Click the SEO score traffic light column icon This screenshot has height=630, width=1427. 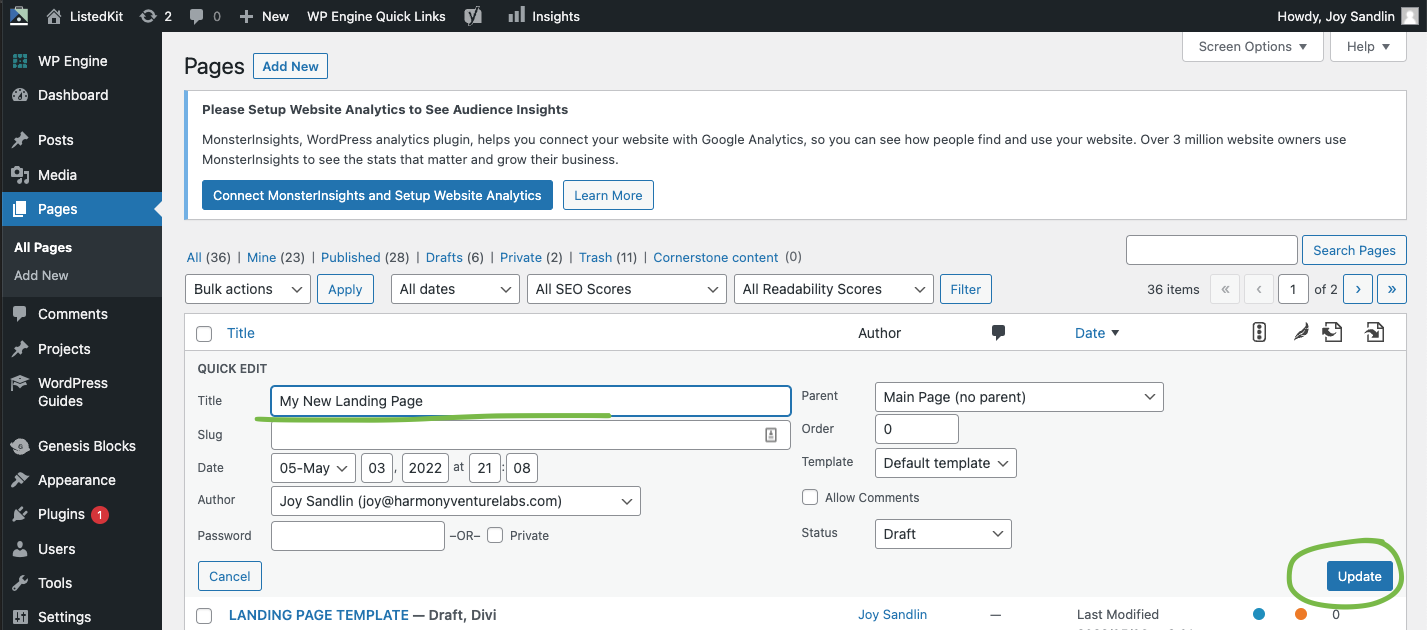1259,333
